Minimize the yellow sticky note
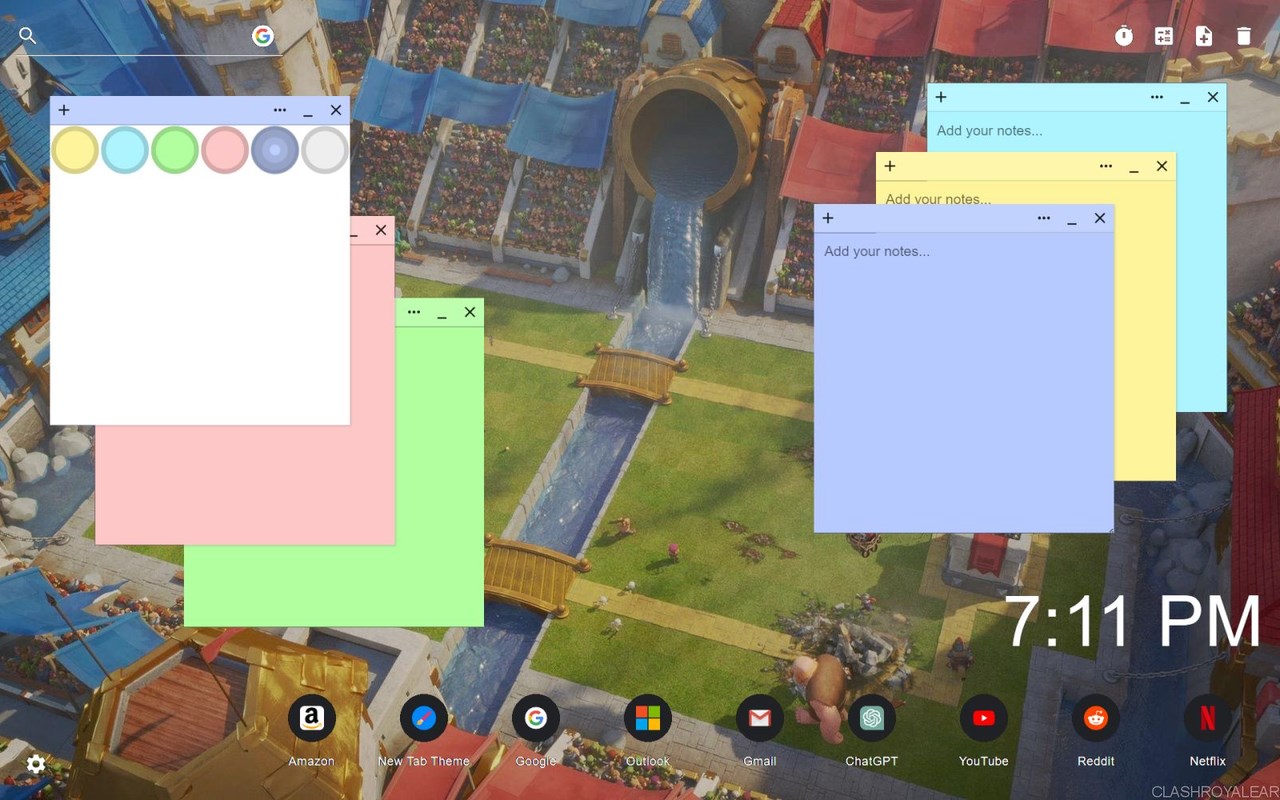The height and width of the screenshot is (800, 1280). click(x=1134, y=168)
